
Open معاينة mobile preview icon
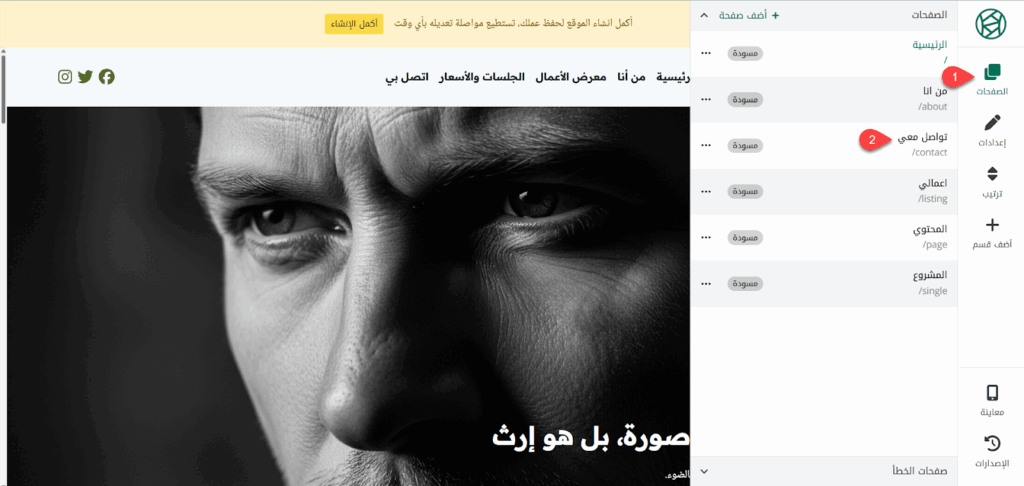[x=992, y=393]
